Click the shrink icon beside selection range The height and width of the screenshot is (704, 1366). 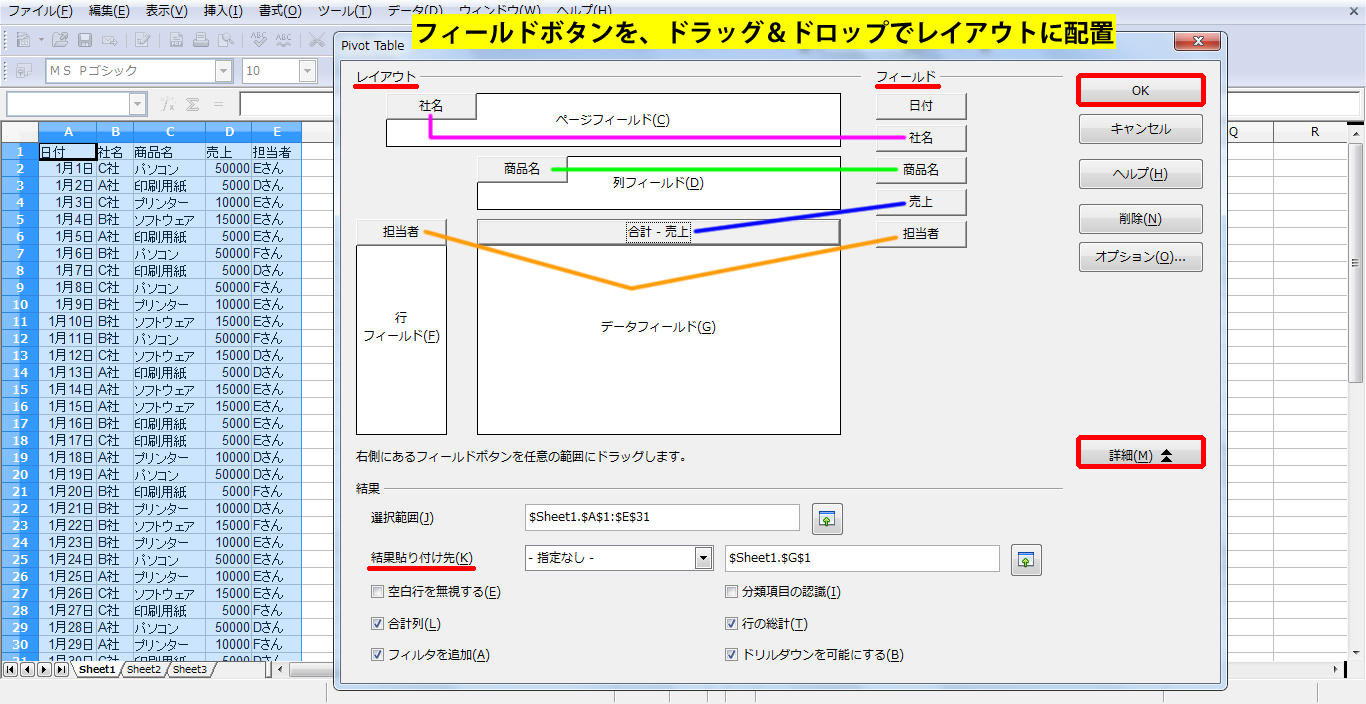[x=827, y=518]
